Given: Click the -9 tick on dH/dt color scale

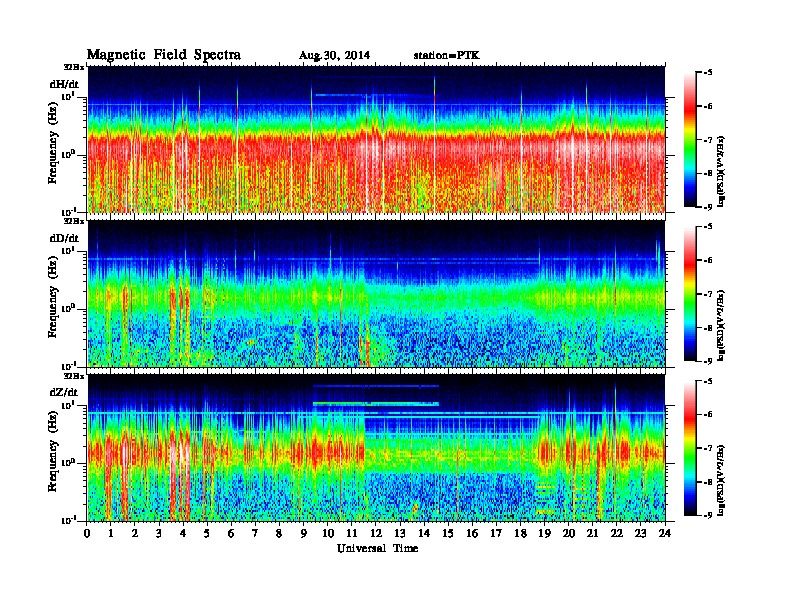Looking at the screenshot, I should (708, 207).
